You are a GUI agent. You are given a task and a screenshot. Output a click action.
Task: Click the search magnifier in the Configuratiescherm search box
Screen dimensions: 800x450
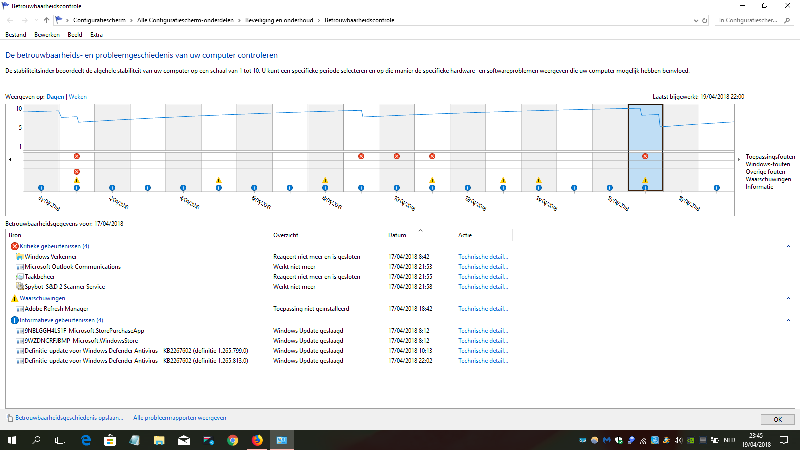(787, 20)
